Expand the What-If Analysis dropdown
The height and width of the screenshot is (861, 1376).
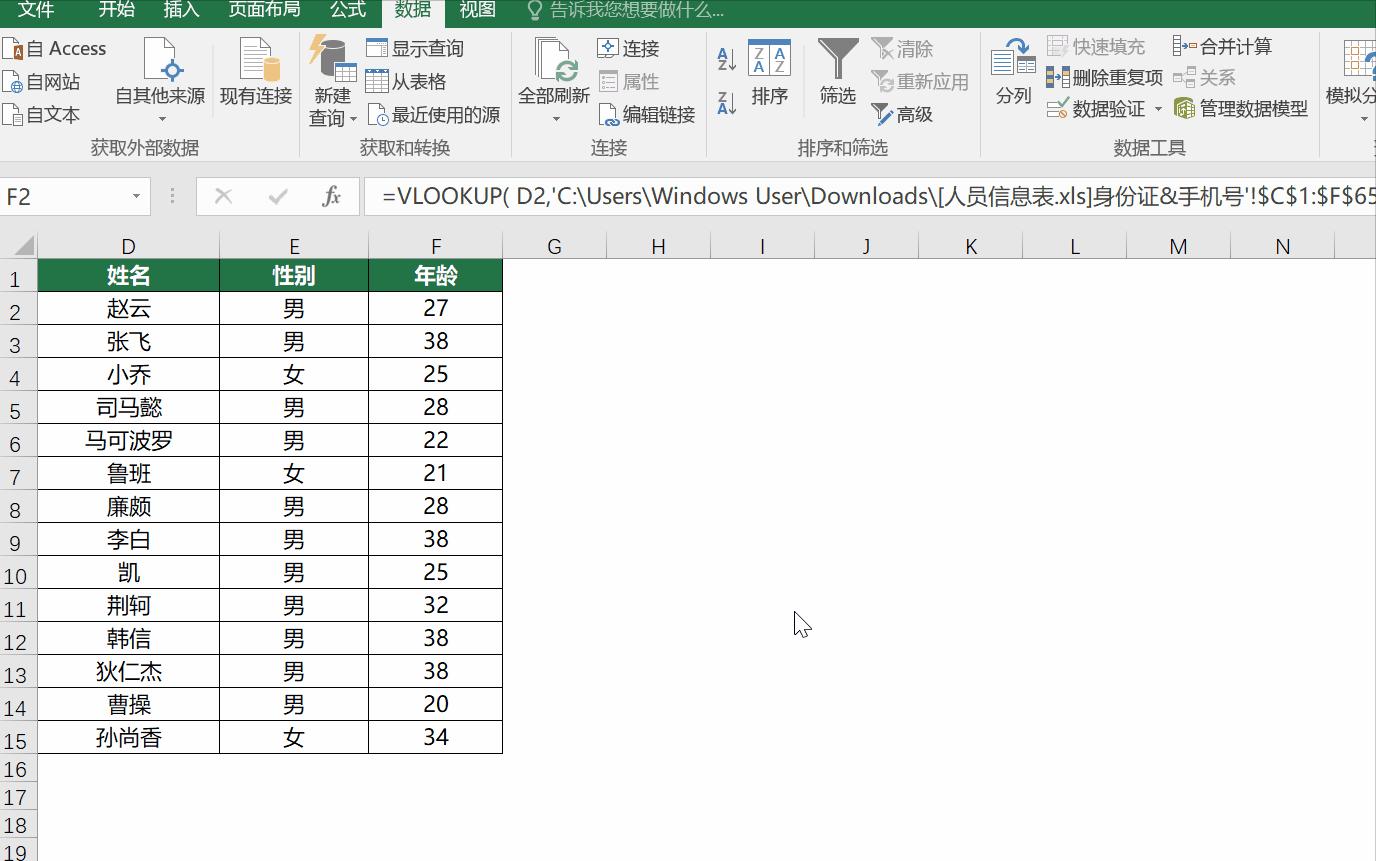point(1364,119)
